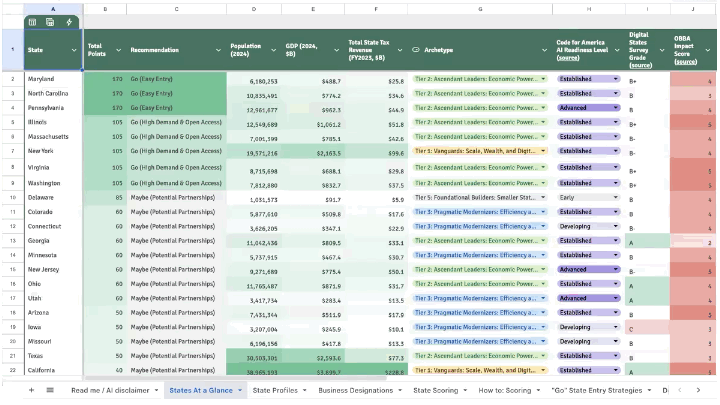The width and height of the screenshot is (720, 405).
Task: Click the table view icon above State column
Action: tap(33, 22)
